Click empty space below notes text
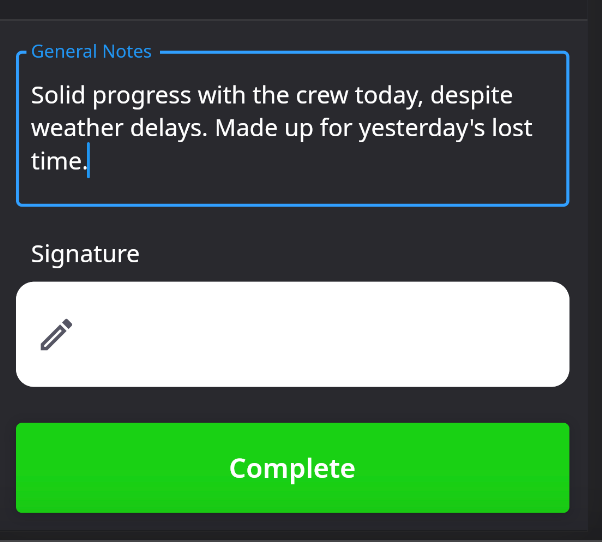The width and height of the screenshot is (602, 542). (293, 190)
